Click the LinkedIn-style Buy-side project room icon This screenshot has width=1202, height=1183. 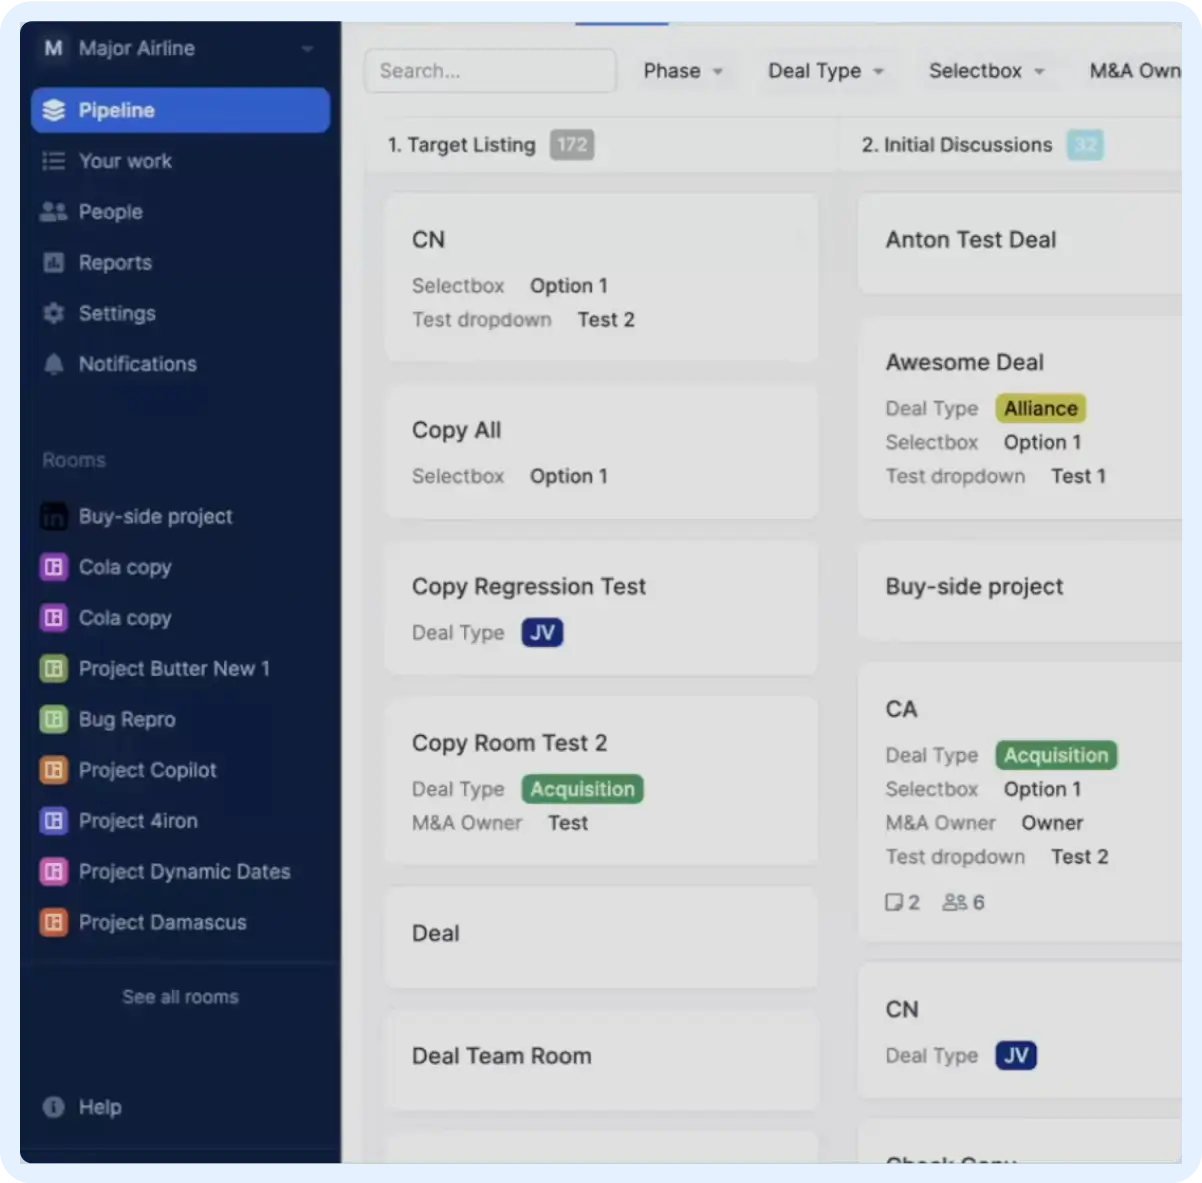[53, 516]
